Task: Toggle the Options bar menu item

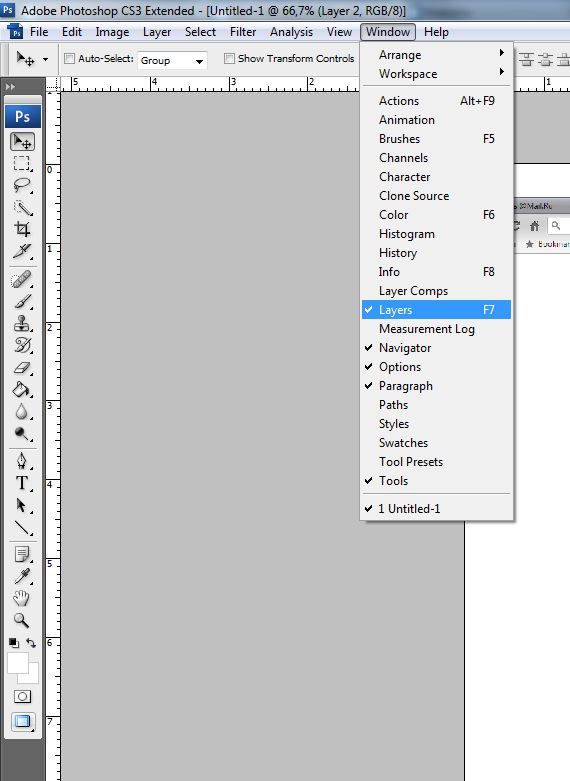Action: (436, 367)
